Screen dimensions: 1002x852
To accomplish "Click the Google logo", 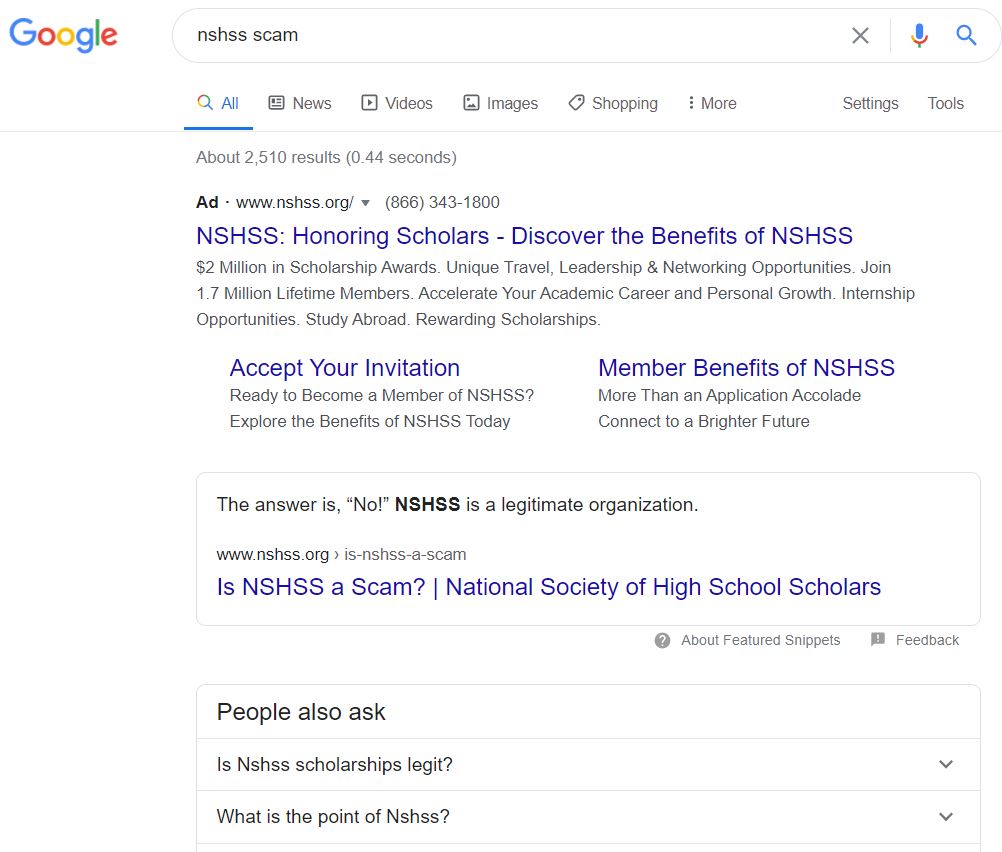I will tap(63, 35).
